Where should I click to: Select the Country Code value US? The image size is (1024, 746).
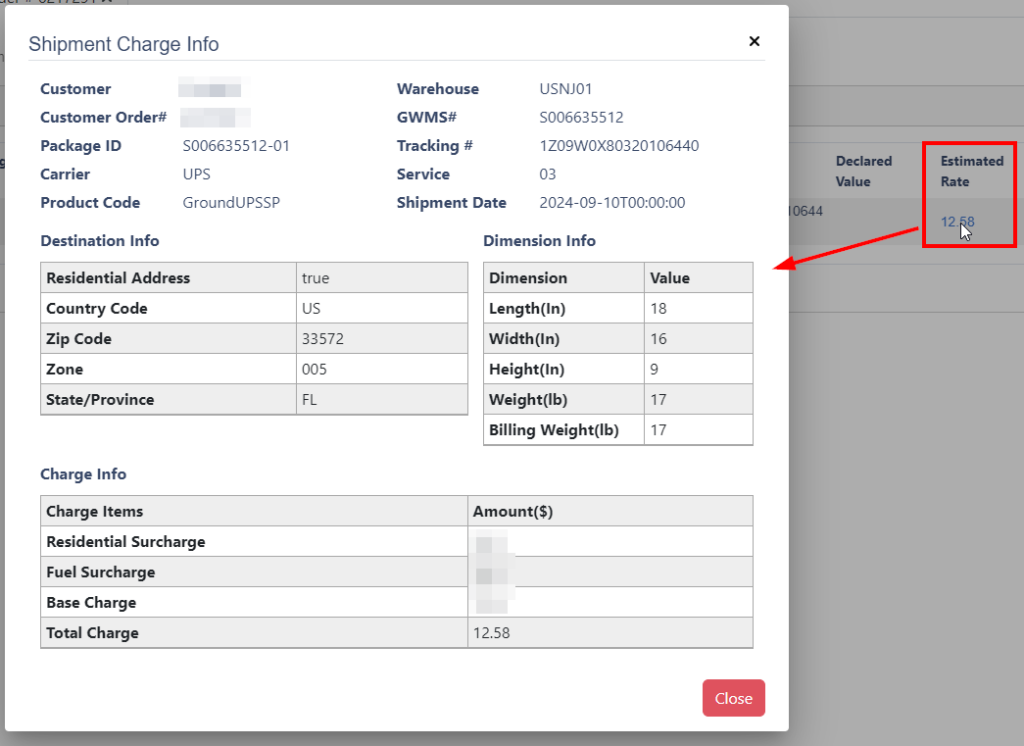(311, 308)
